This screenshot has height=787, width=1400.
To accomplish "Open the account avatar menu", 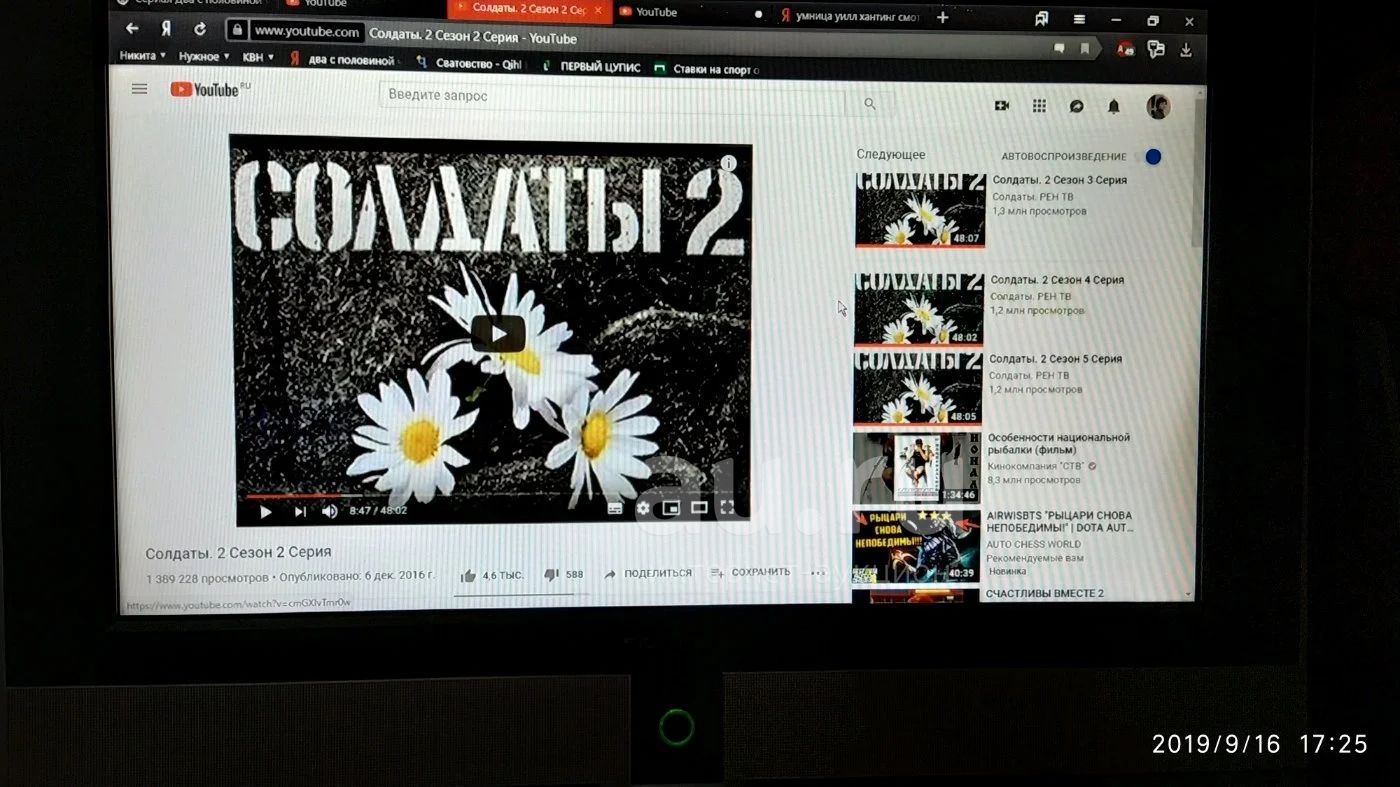I will click(x=1158, y=107).
